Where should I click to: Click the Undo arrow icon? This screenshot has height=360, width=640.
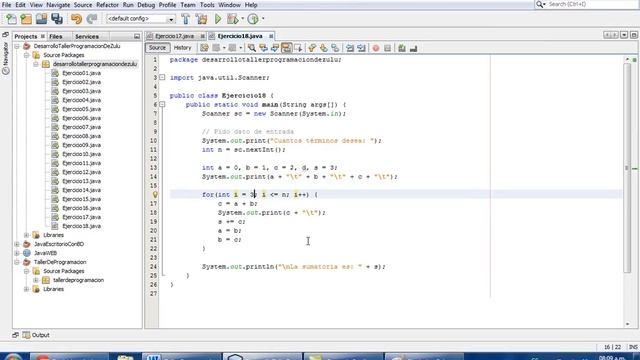[76, 19]
